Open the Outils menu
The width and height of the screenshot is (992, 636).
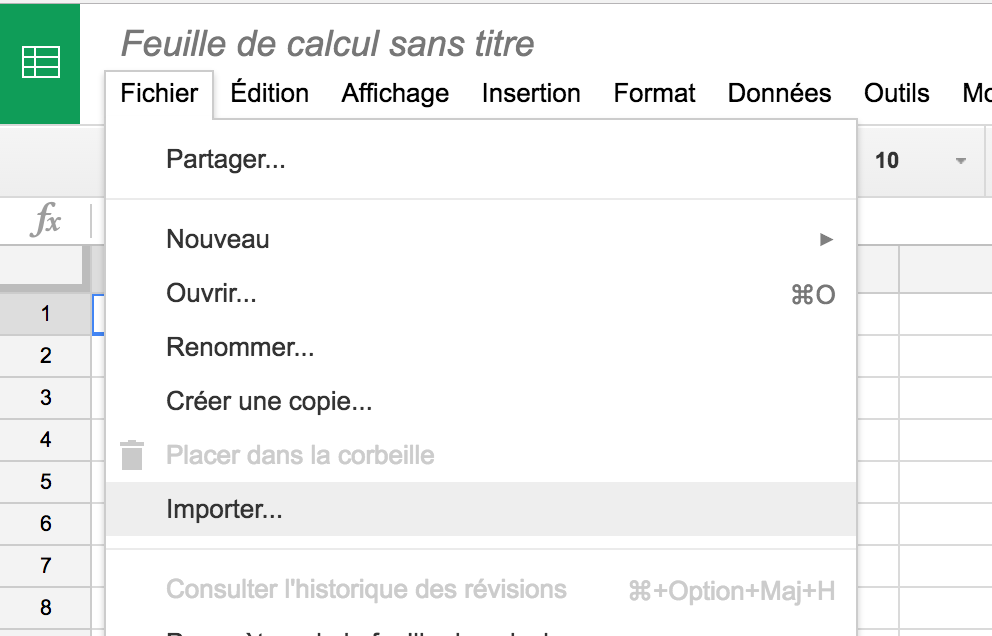[x=896, y=94]
